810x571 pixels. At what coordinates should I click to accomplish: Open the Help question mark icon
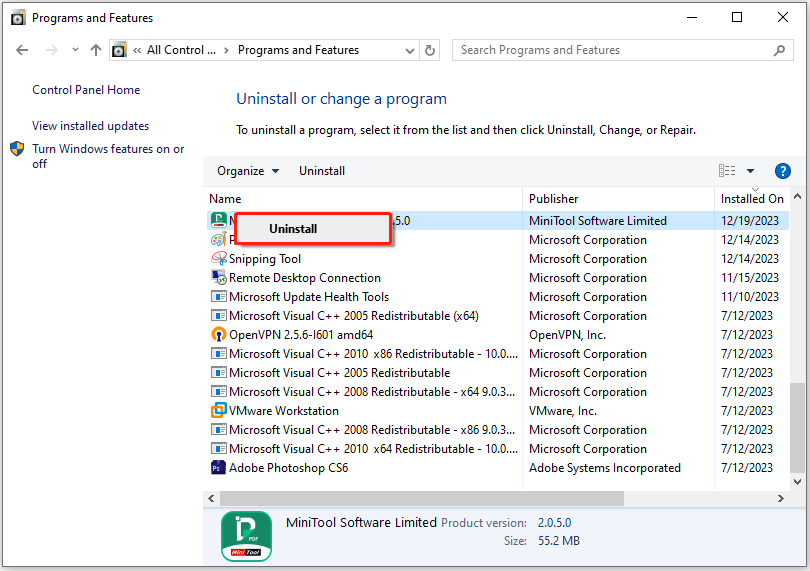coord(783,171)
